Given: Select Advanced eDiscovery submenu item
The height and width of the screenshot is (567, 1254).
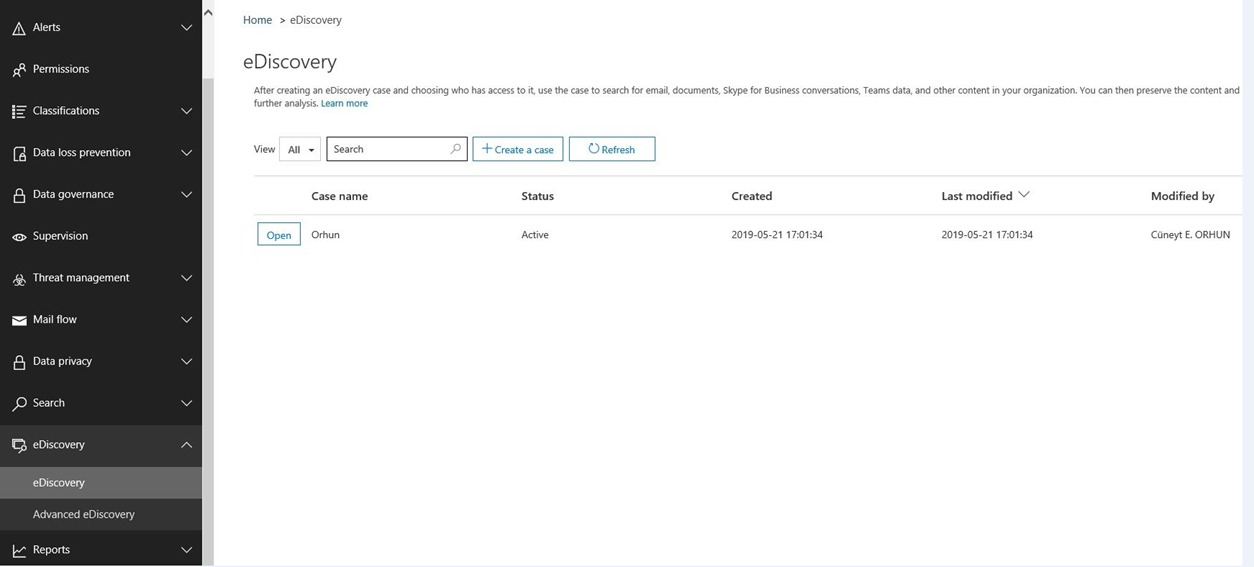Looking at the screenshot, I should (101, 514).
